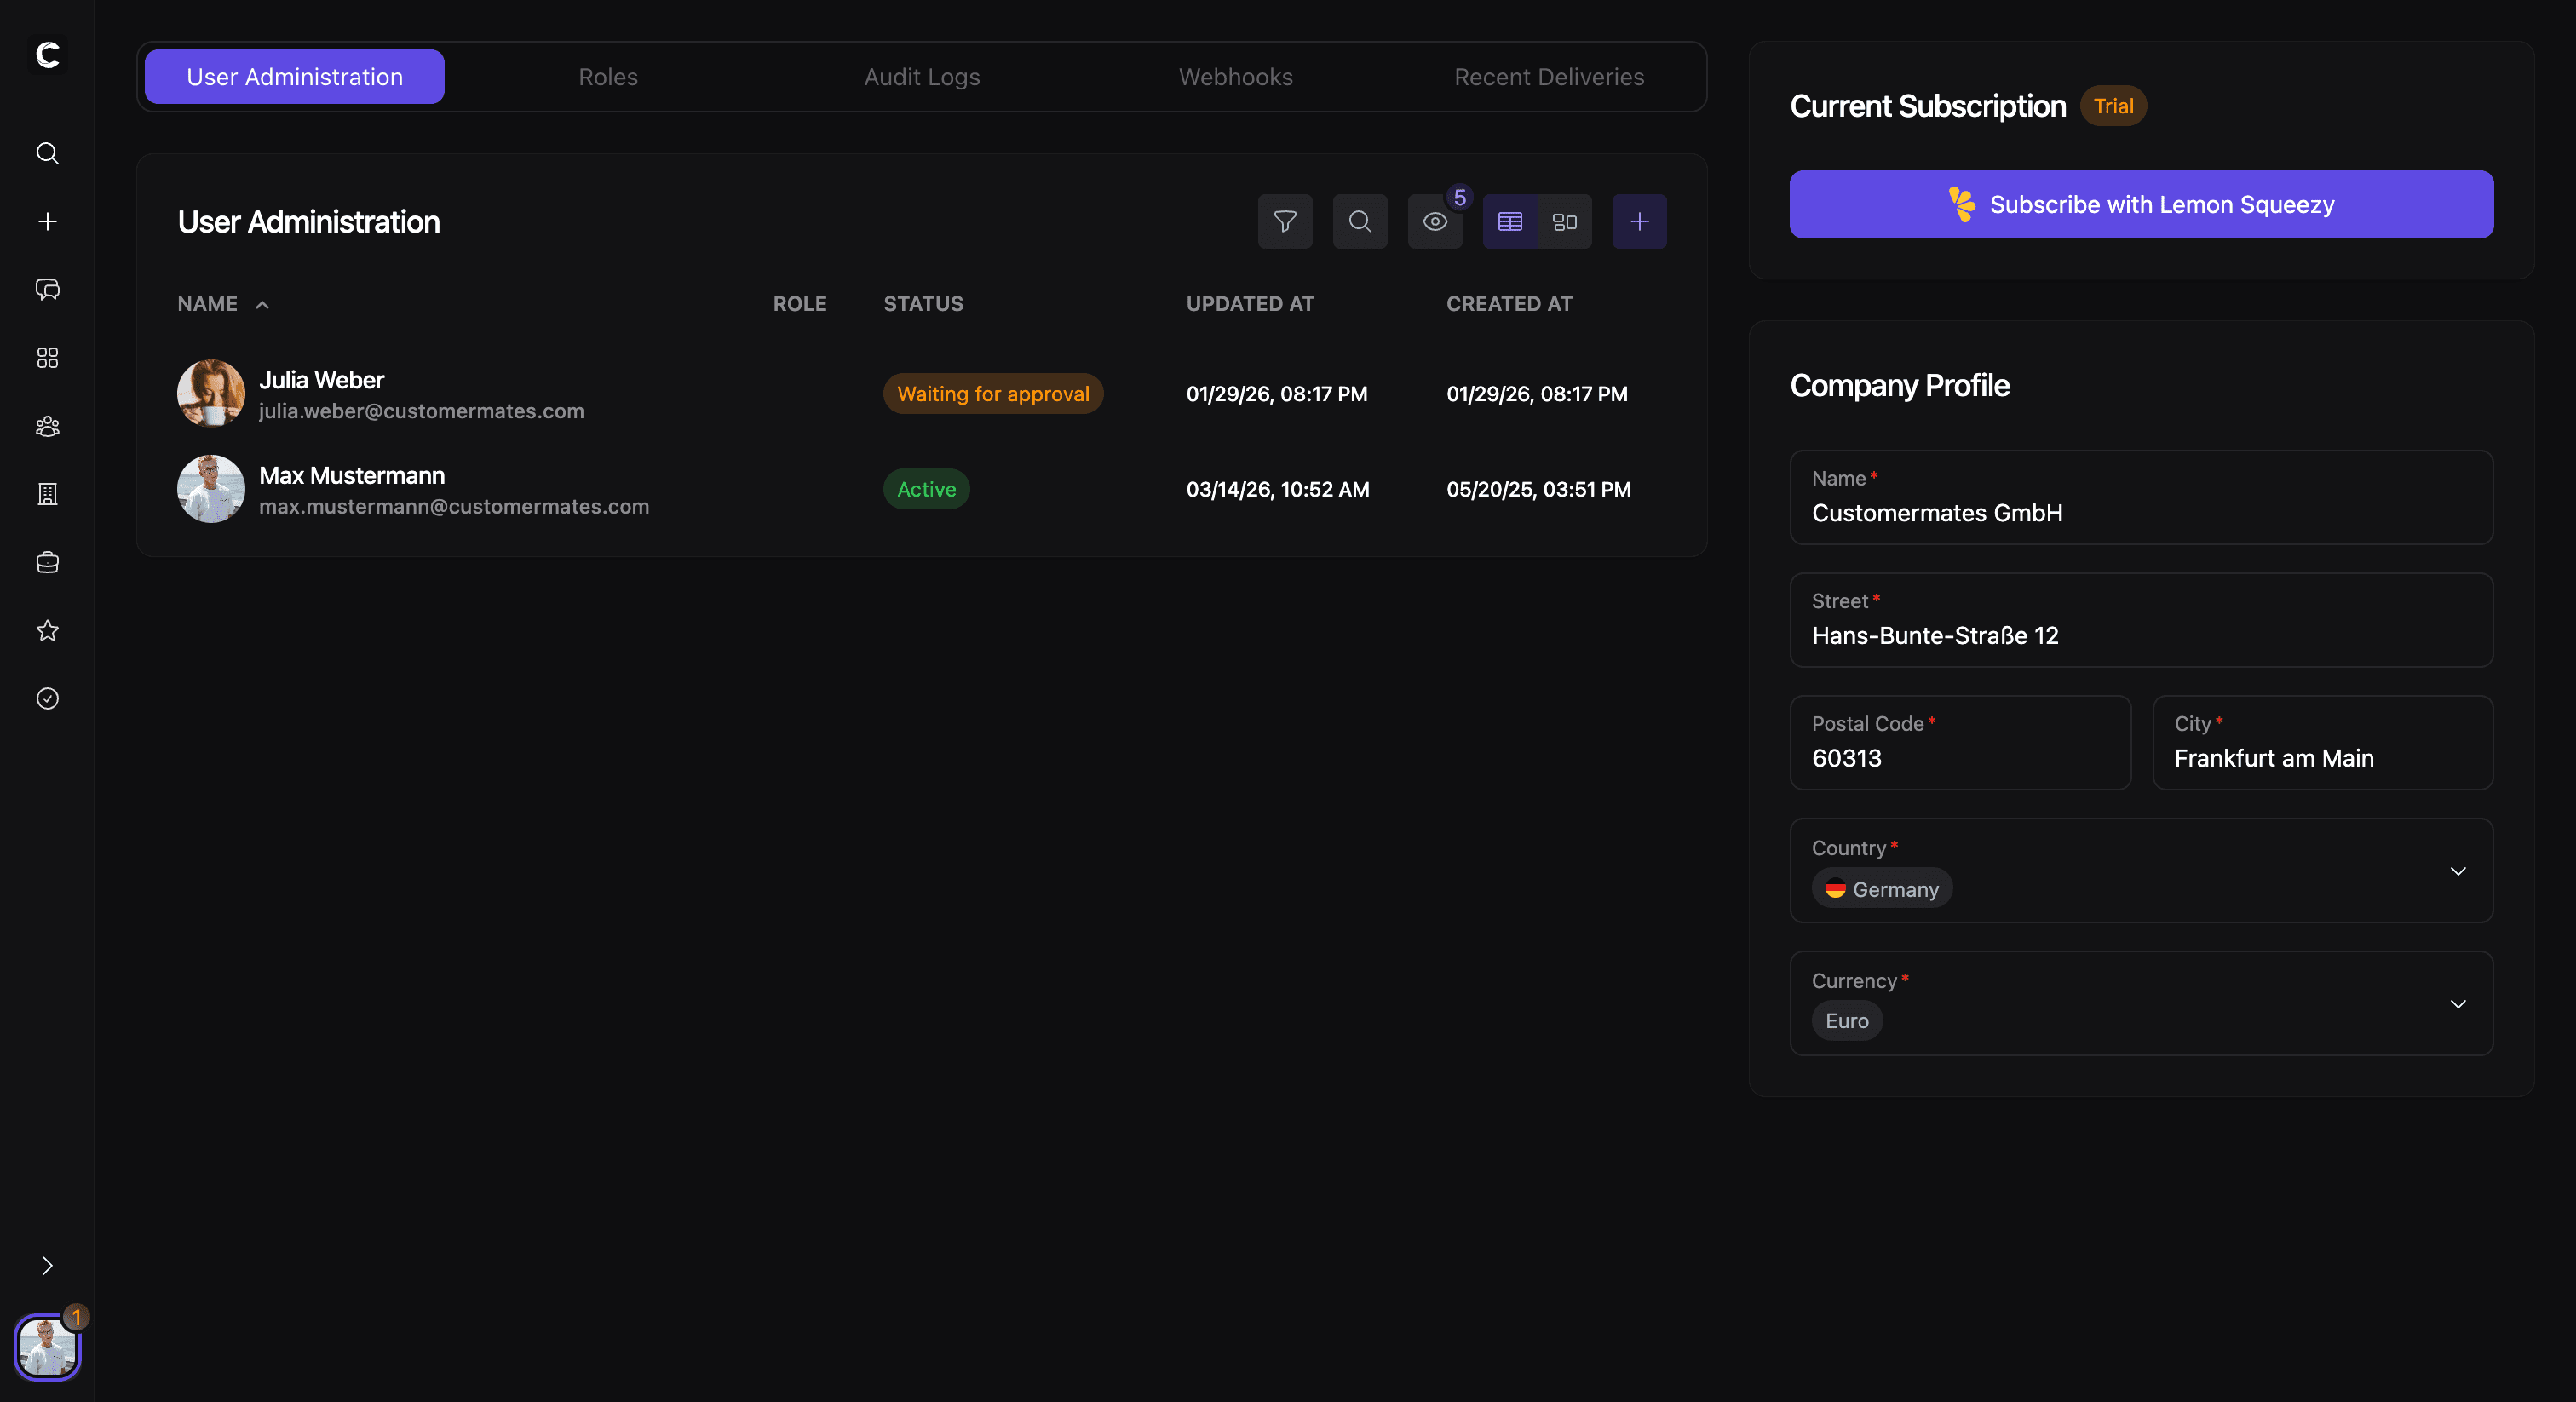2576x1402 pixels.
Task: Open the favorites star sidebar icon
Action: pos(47,630)
